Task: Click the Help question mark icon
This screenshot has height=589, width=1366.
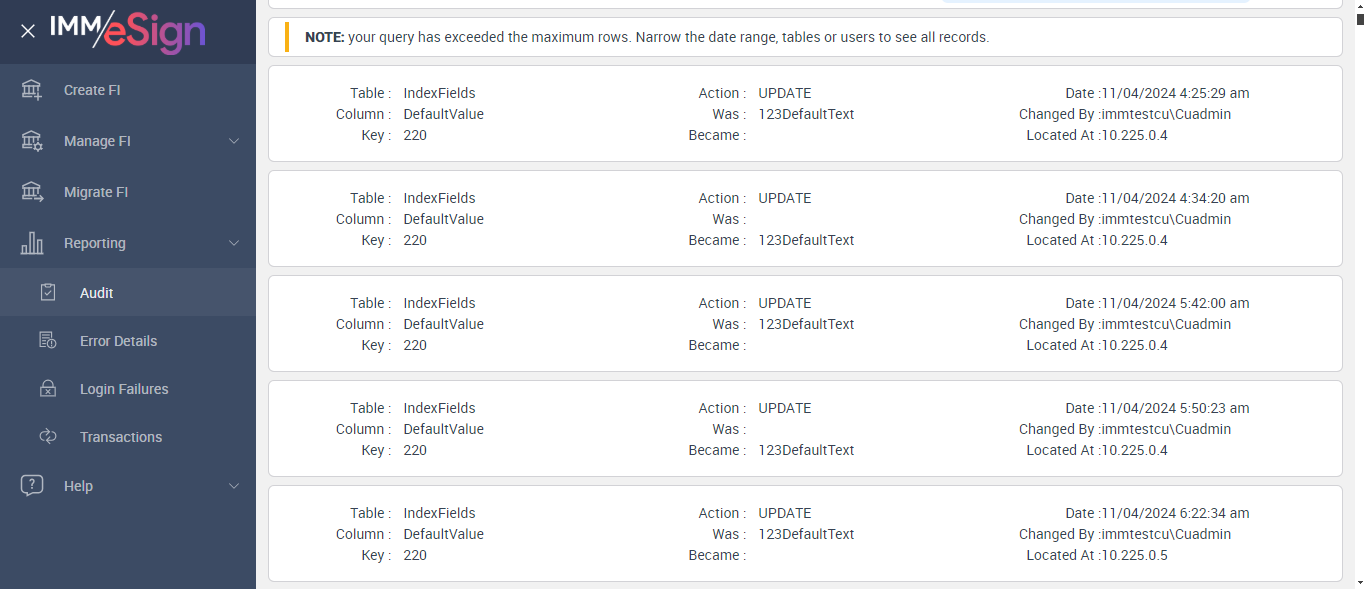Action: coord(32,486)
